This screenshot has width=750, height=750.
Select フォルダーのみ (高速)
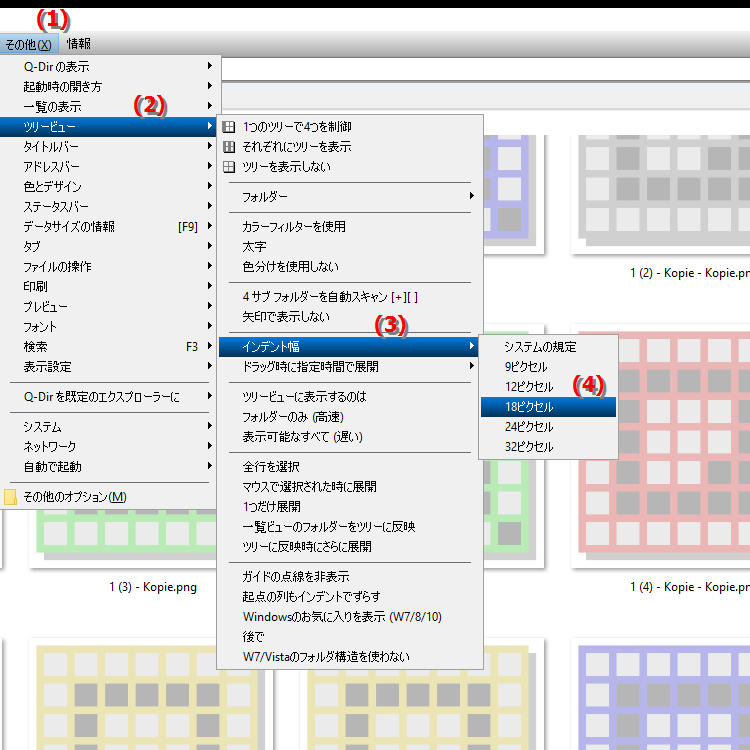[x=350, y=417]
